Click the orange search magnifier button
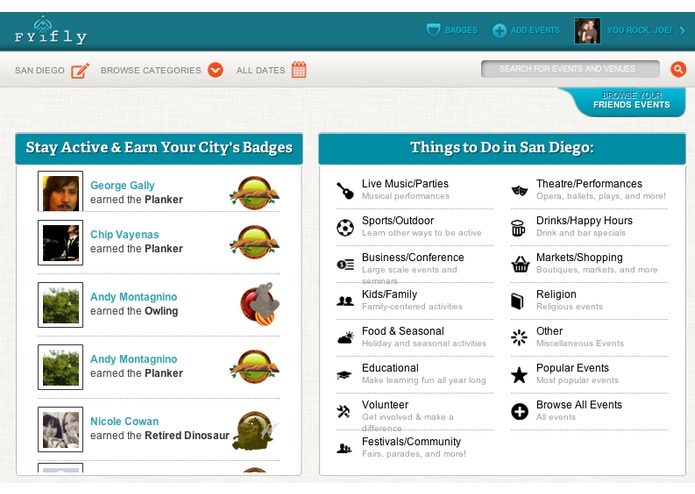695x494 pixels. coord(678,69)
